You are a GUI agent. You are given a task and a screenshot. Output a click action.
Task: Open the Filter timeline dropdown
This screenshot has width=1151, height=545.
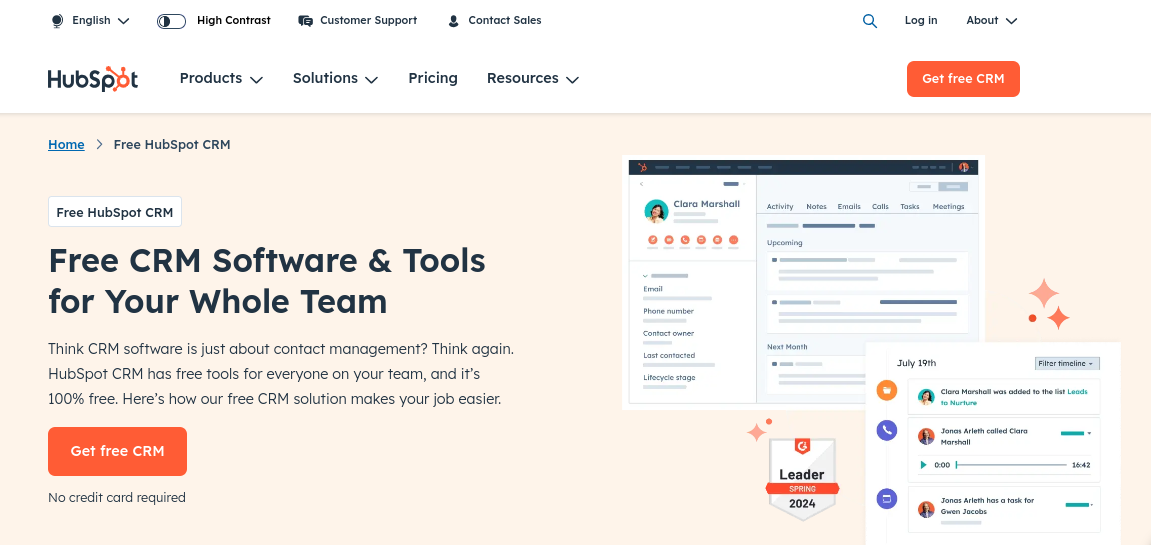coord(1067,364)
